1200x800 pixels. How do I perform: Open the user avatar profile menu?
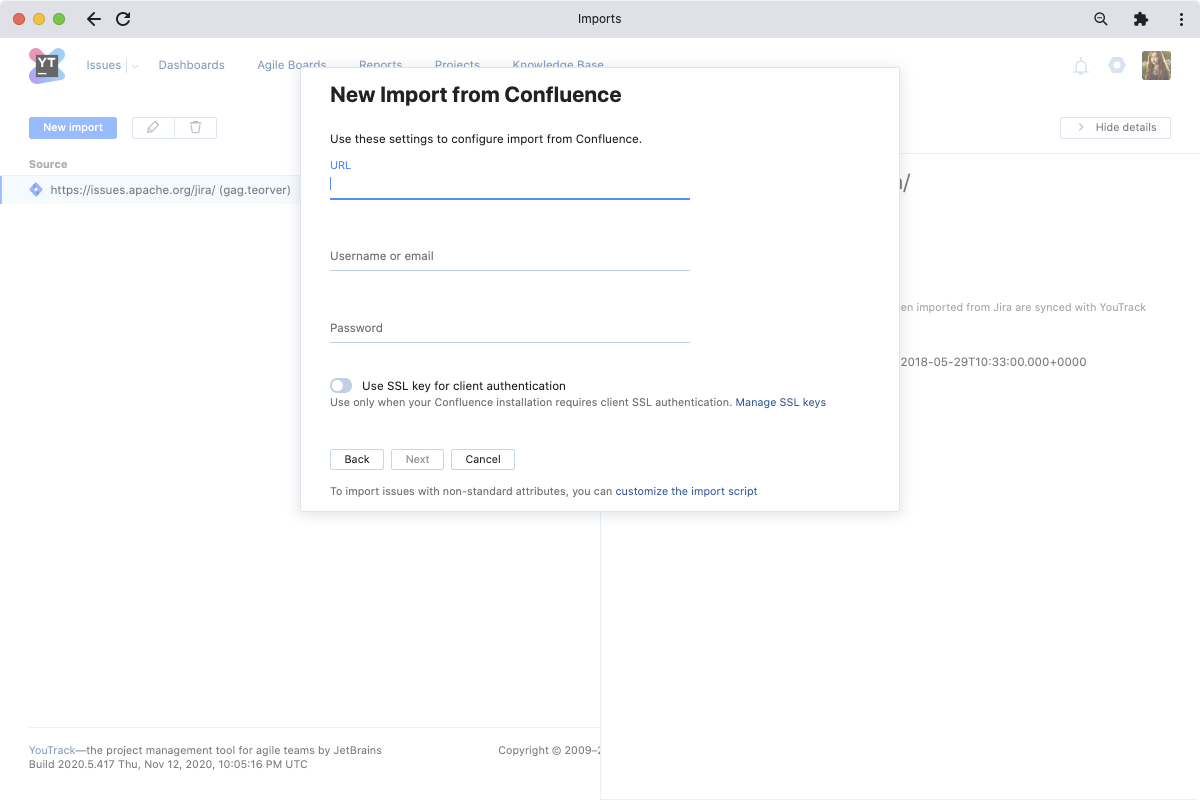click(1156, 65)
